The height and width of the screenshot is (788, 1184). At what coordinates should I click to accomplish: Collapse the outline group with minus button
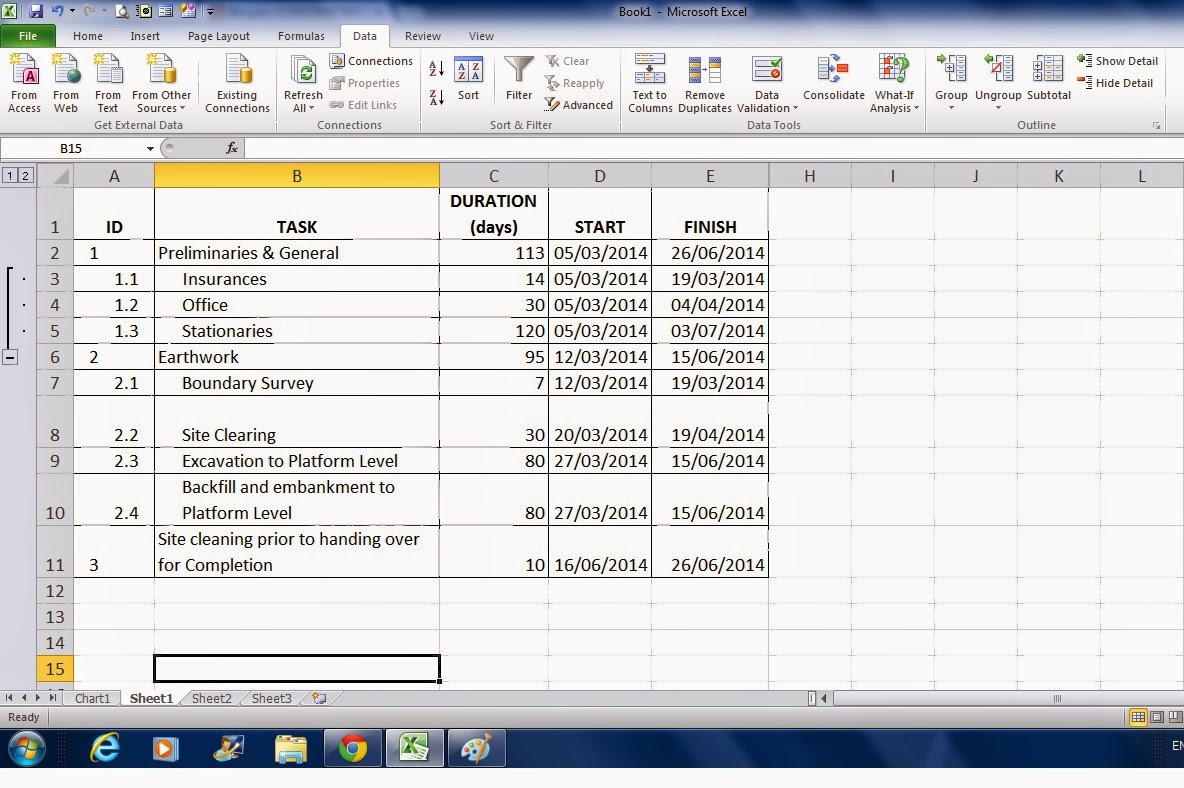(10, 358)
